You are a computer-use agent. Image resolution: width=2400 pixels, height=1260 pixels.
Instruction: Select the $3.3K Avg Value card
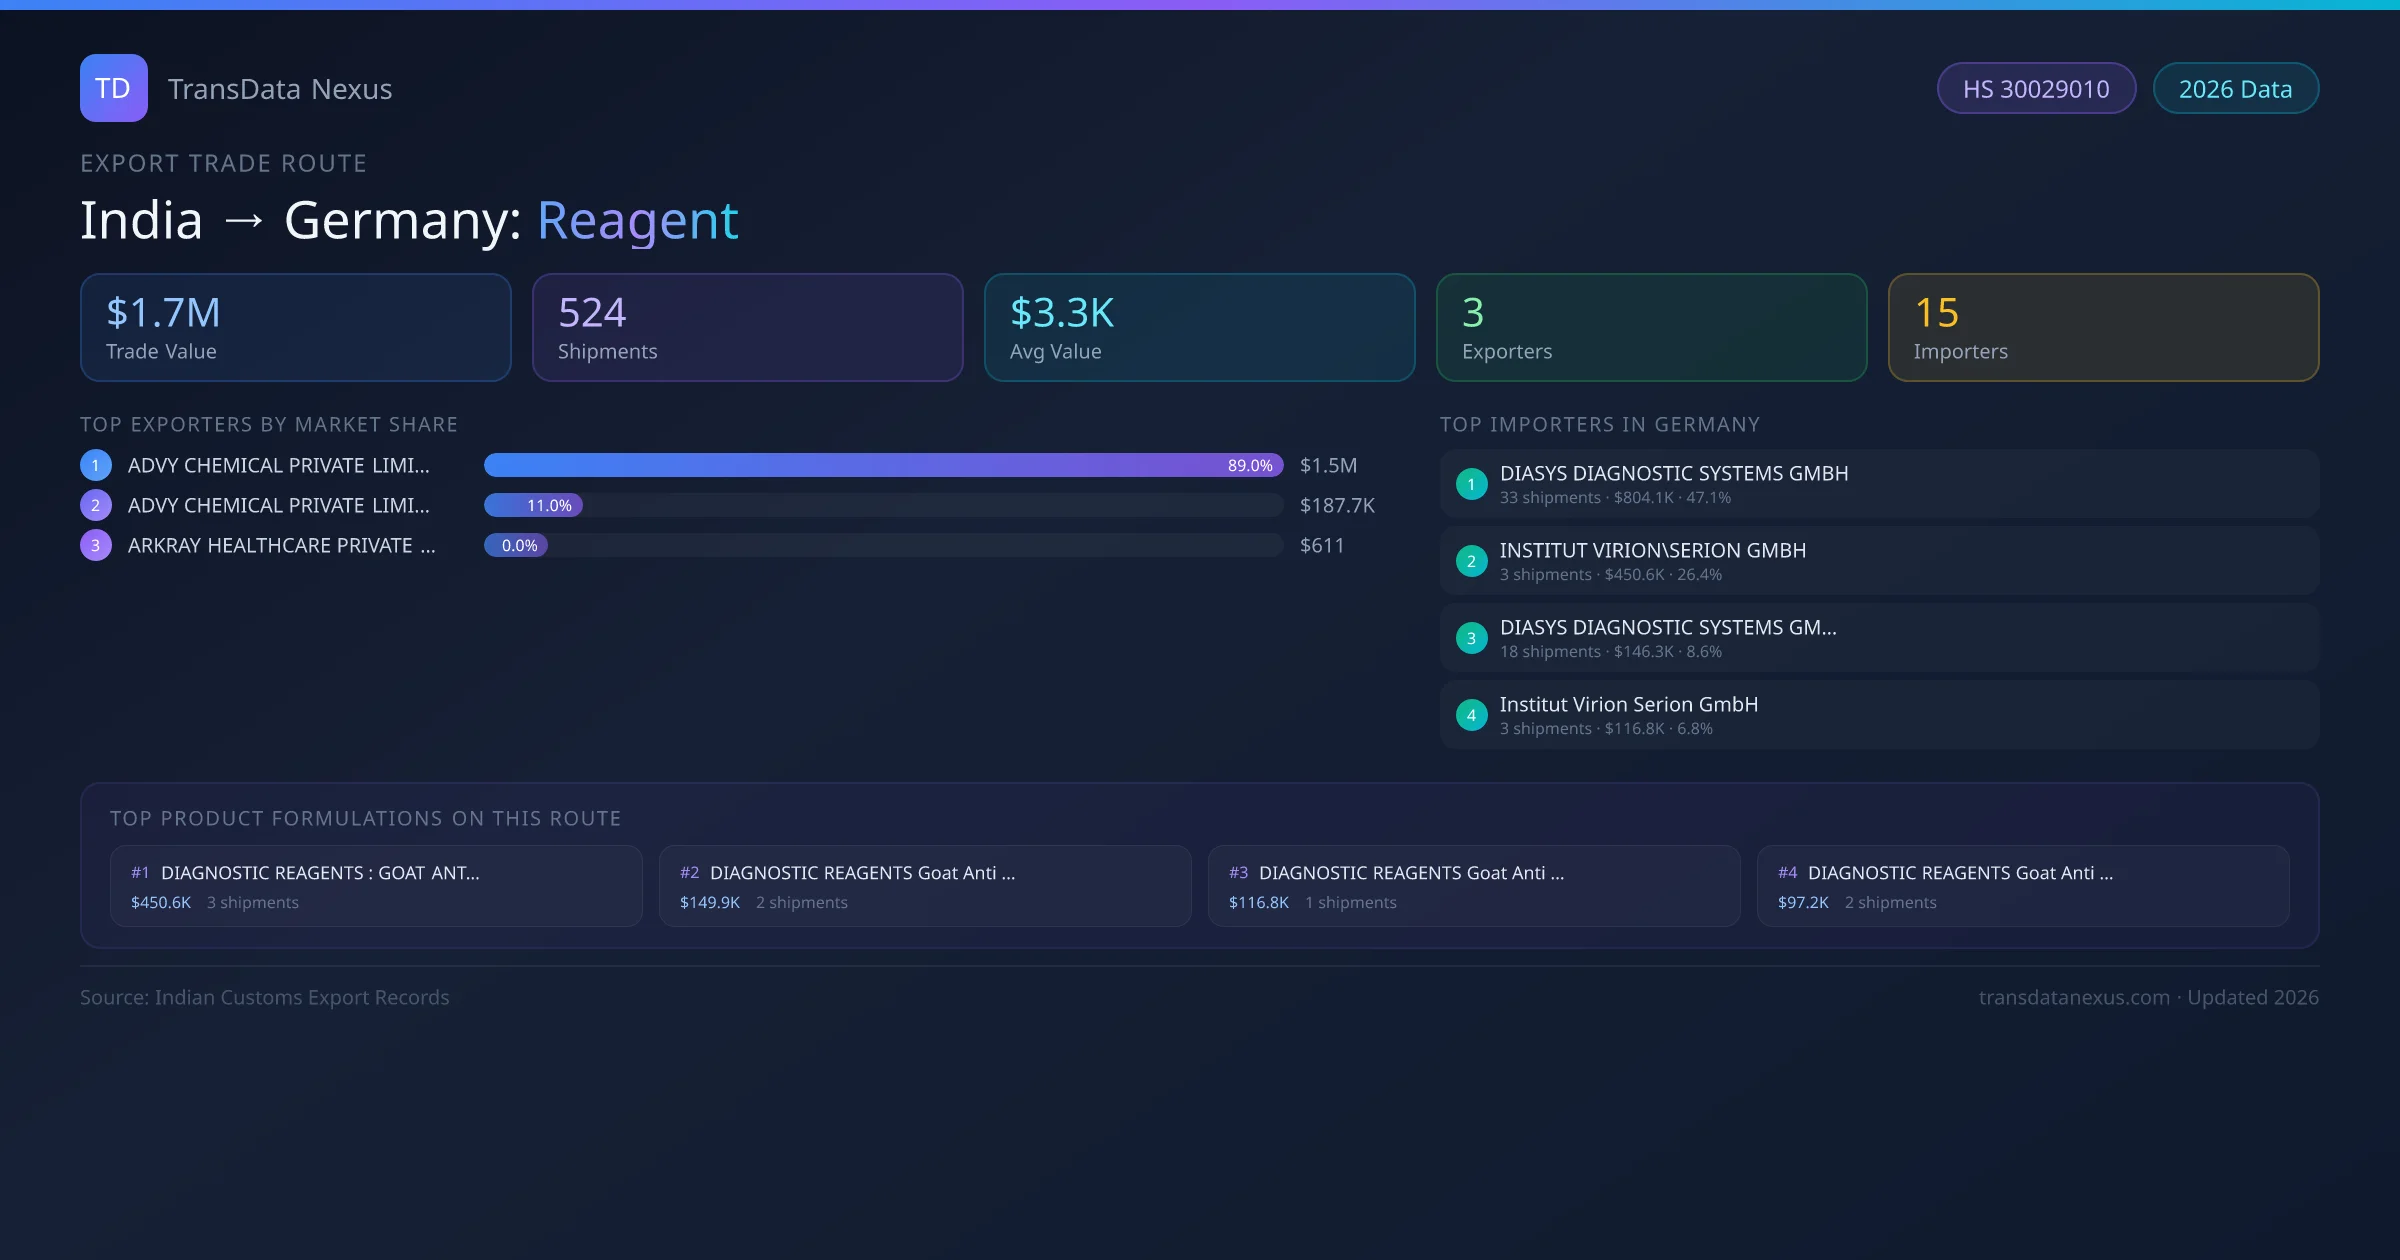[1199, 327]
